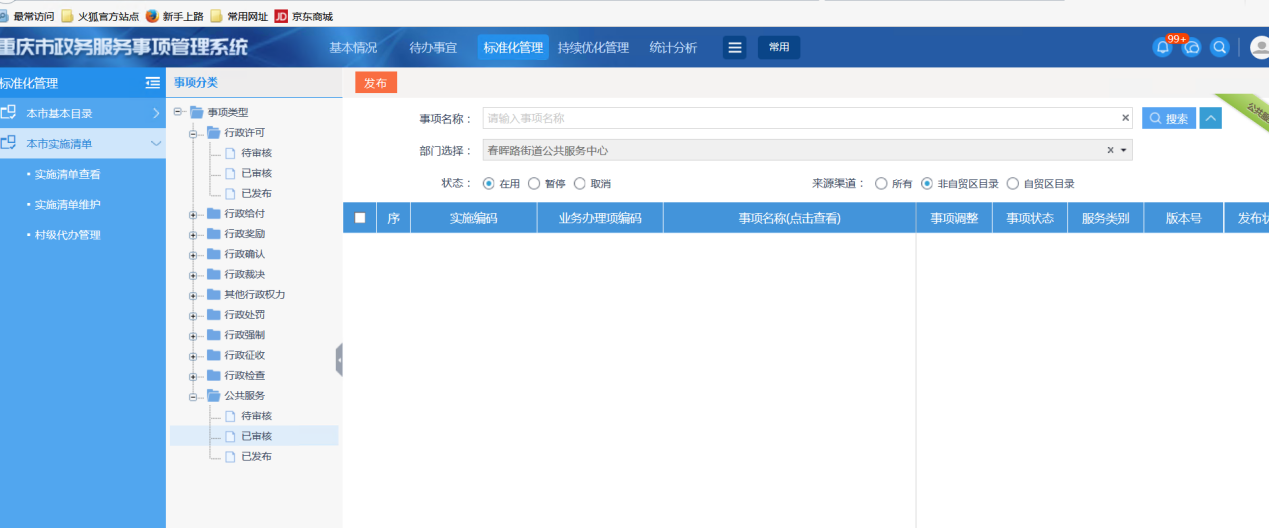Screen dimensions: 1269x528
Task: Select the 暂停 status radio button
Action: [x=534, y=184]
